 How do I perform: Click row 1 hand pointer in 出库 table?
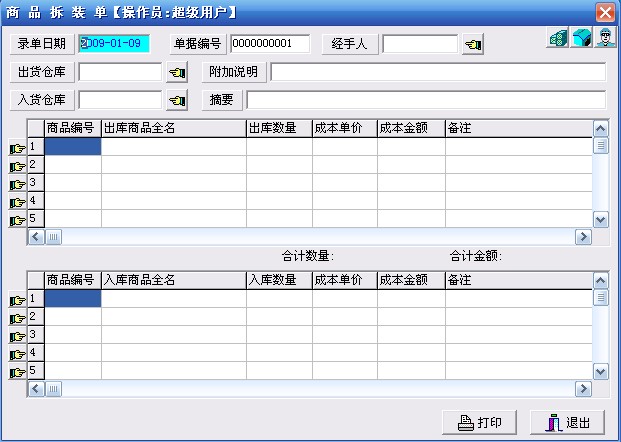tap(17, 148)
